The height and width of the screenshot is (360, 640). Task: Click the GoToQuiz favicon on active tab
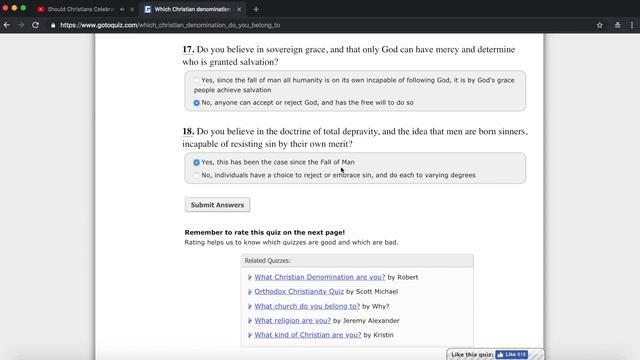(x=147, y=9)
